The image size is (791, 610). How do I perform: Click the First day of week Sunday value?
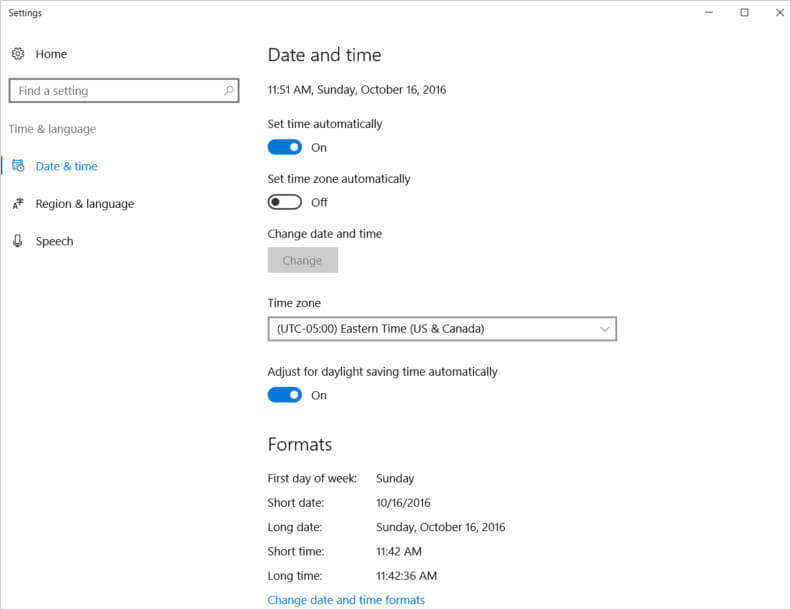coord(395,478)
